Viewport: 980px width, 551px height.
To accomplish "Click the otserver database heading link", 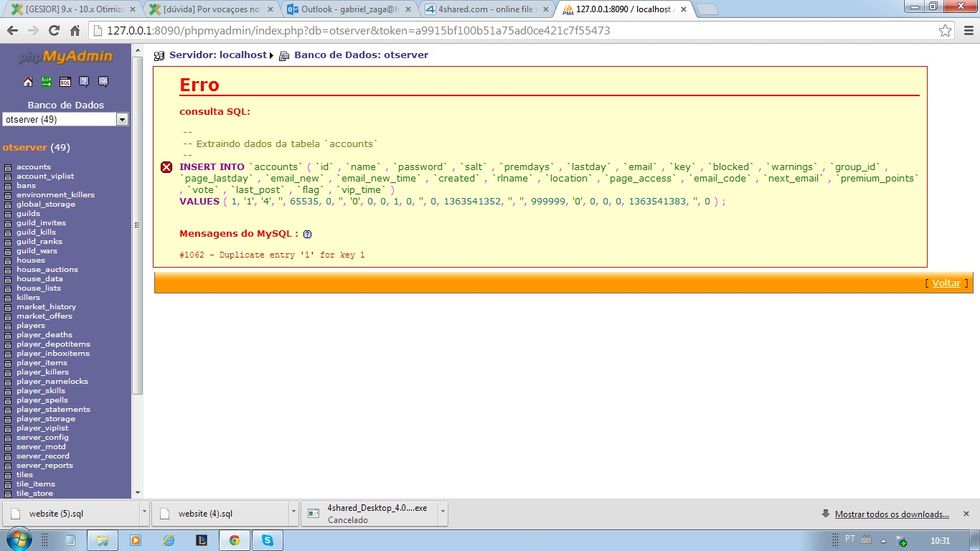I will (24, 147).
